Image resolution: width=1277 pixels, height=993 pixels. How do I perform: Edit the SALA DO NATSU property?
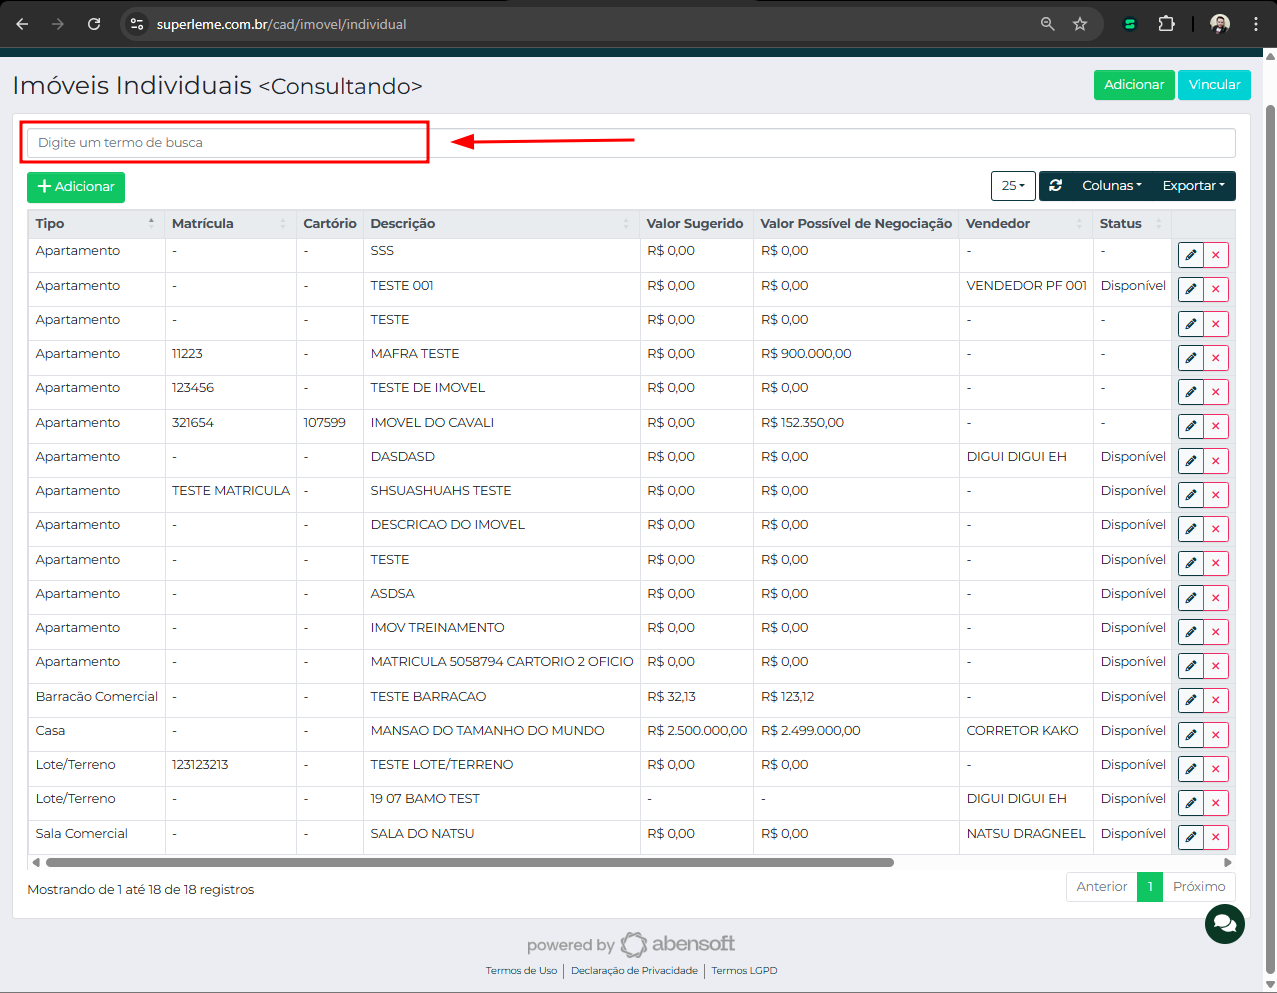(1190, 837)
